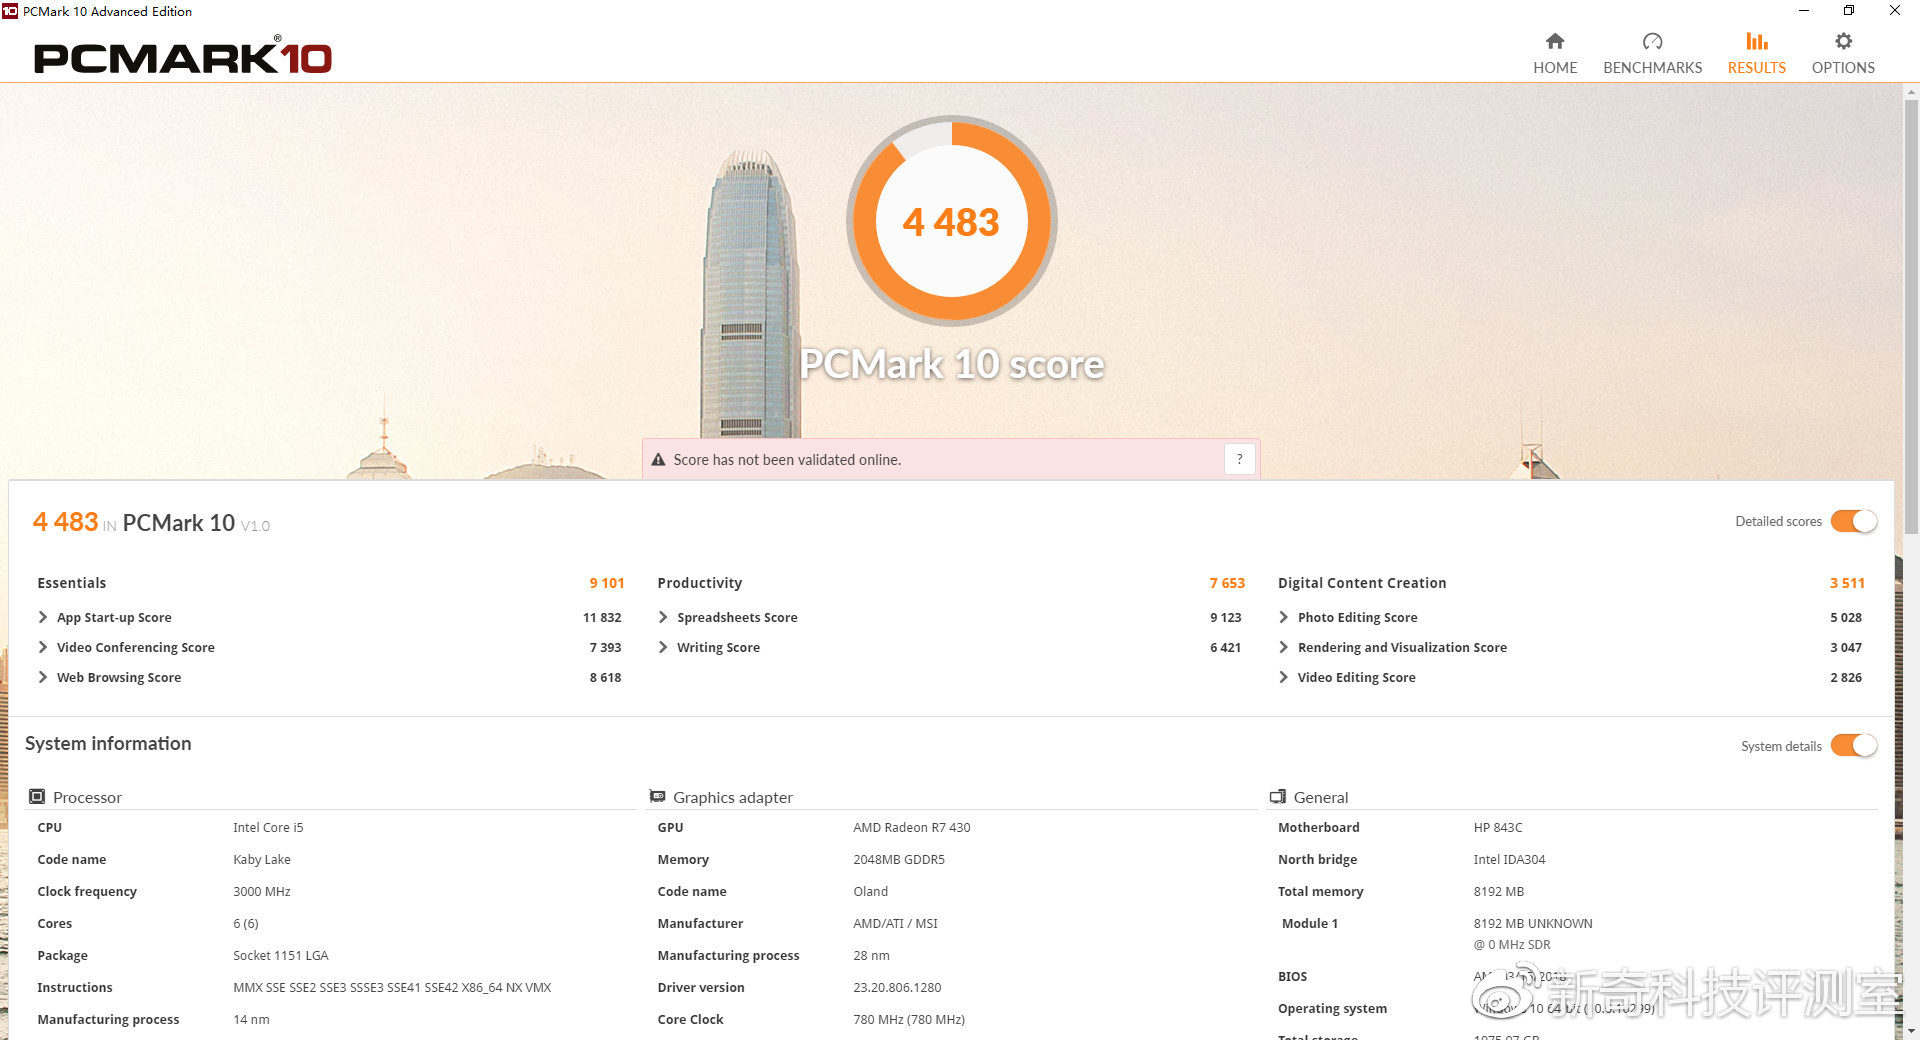1920x1040 pixels.
Task: Click the 'System information' heading
Action: [x=108, y=743]
